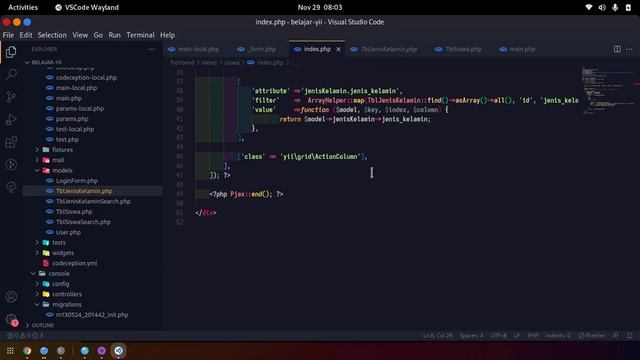Collapse the migrations folder
This screenshot has height=360, width=640.
click(93, 304)
